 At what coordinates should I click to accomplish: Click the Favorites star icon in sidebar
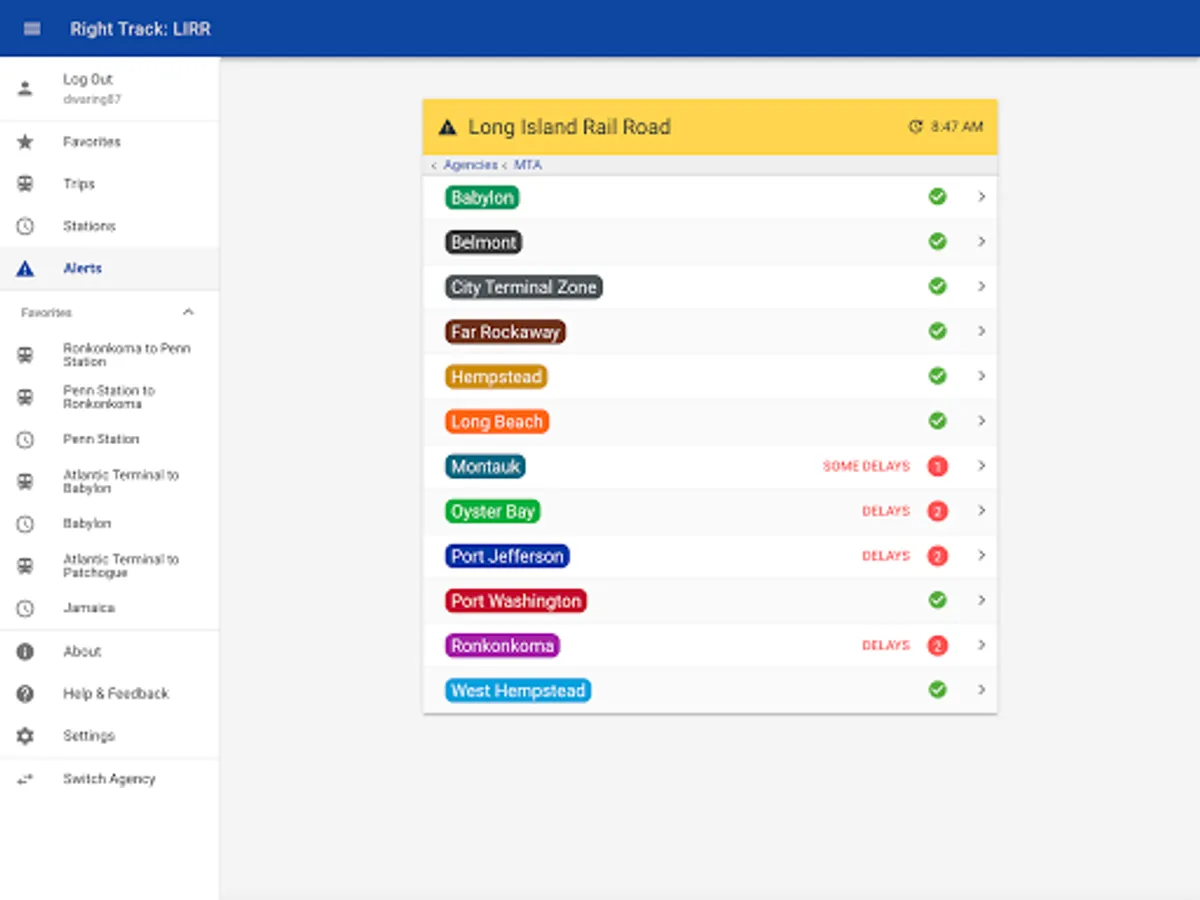pyautogui.click(x=25, y=142)
